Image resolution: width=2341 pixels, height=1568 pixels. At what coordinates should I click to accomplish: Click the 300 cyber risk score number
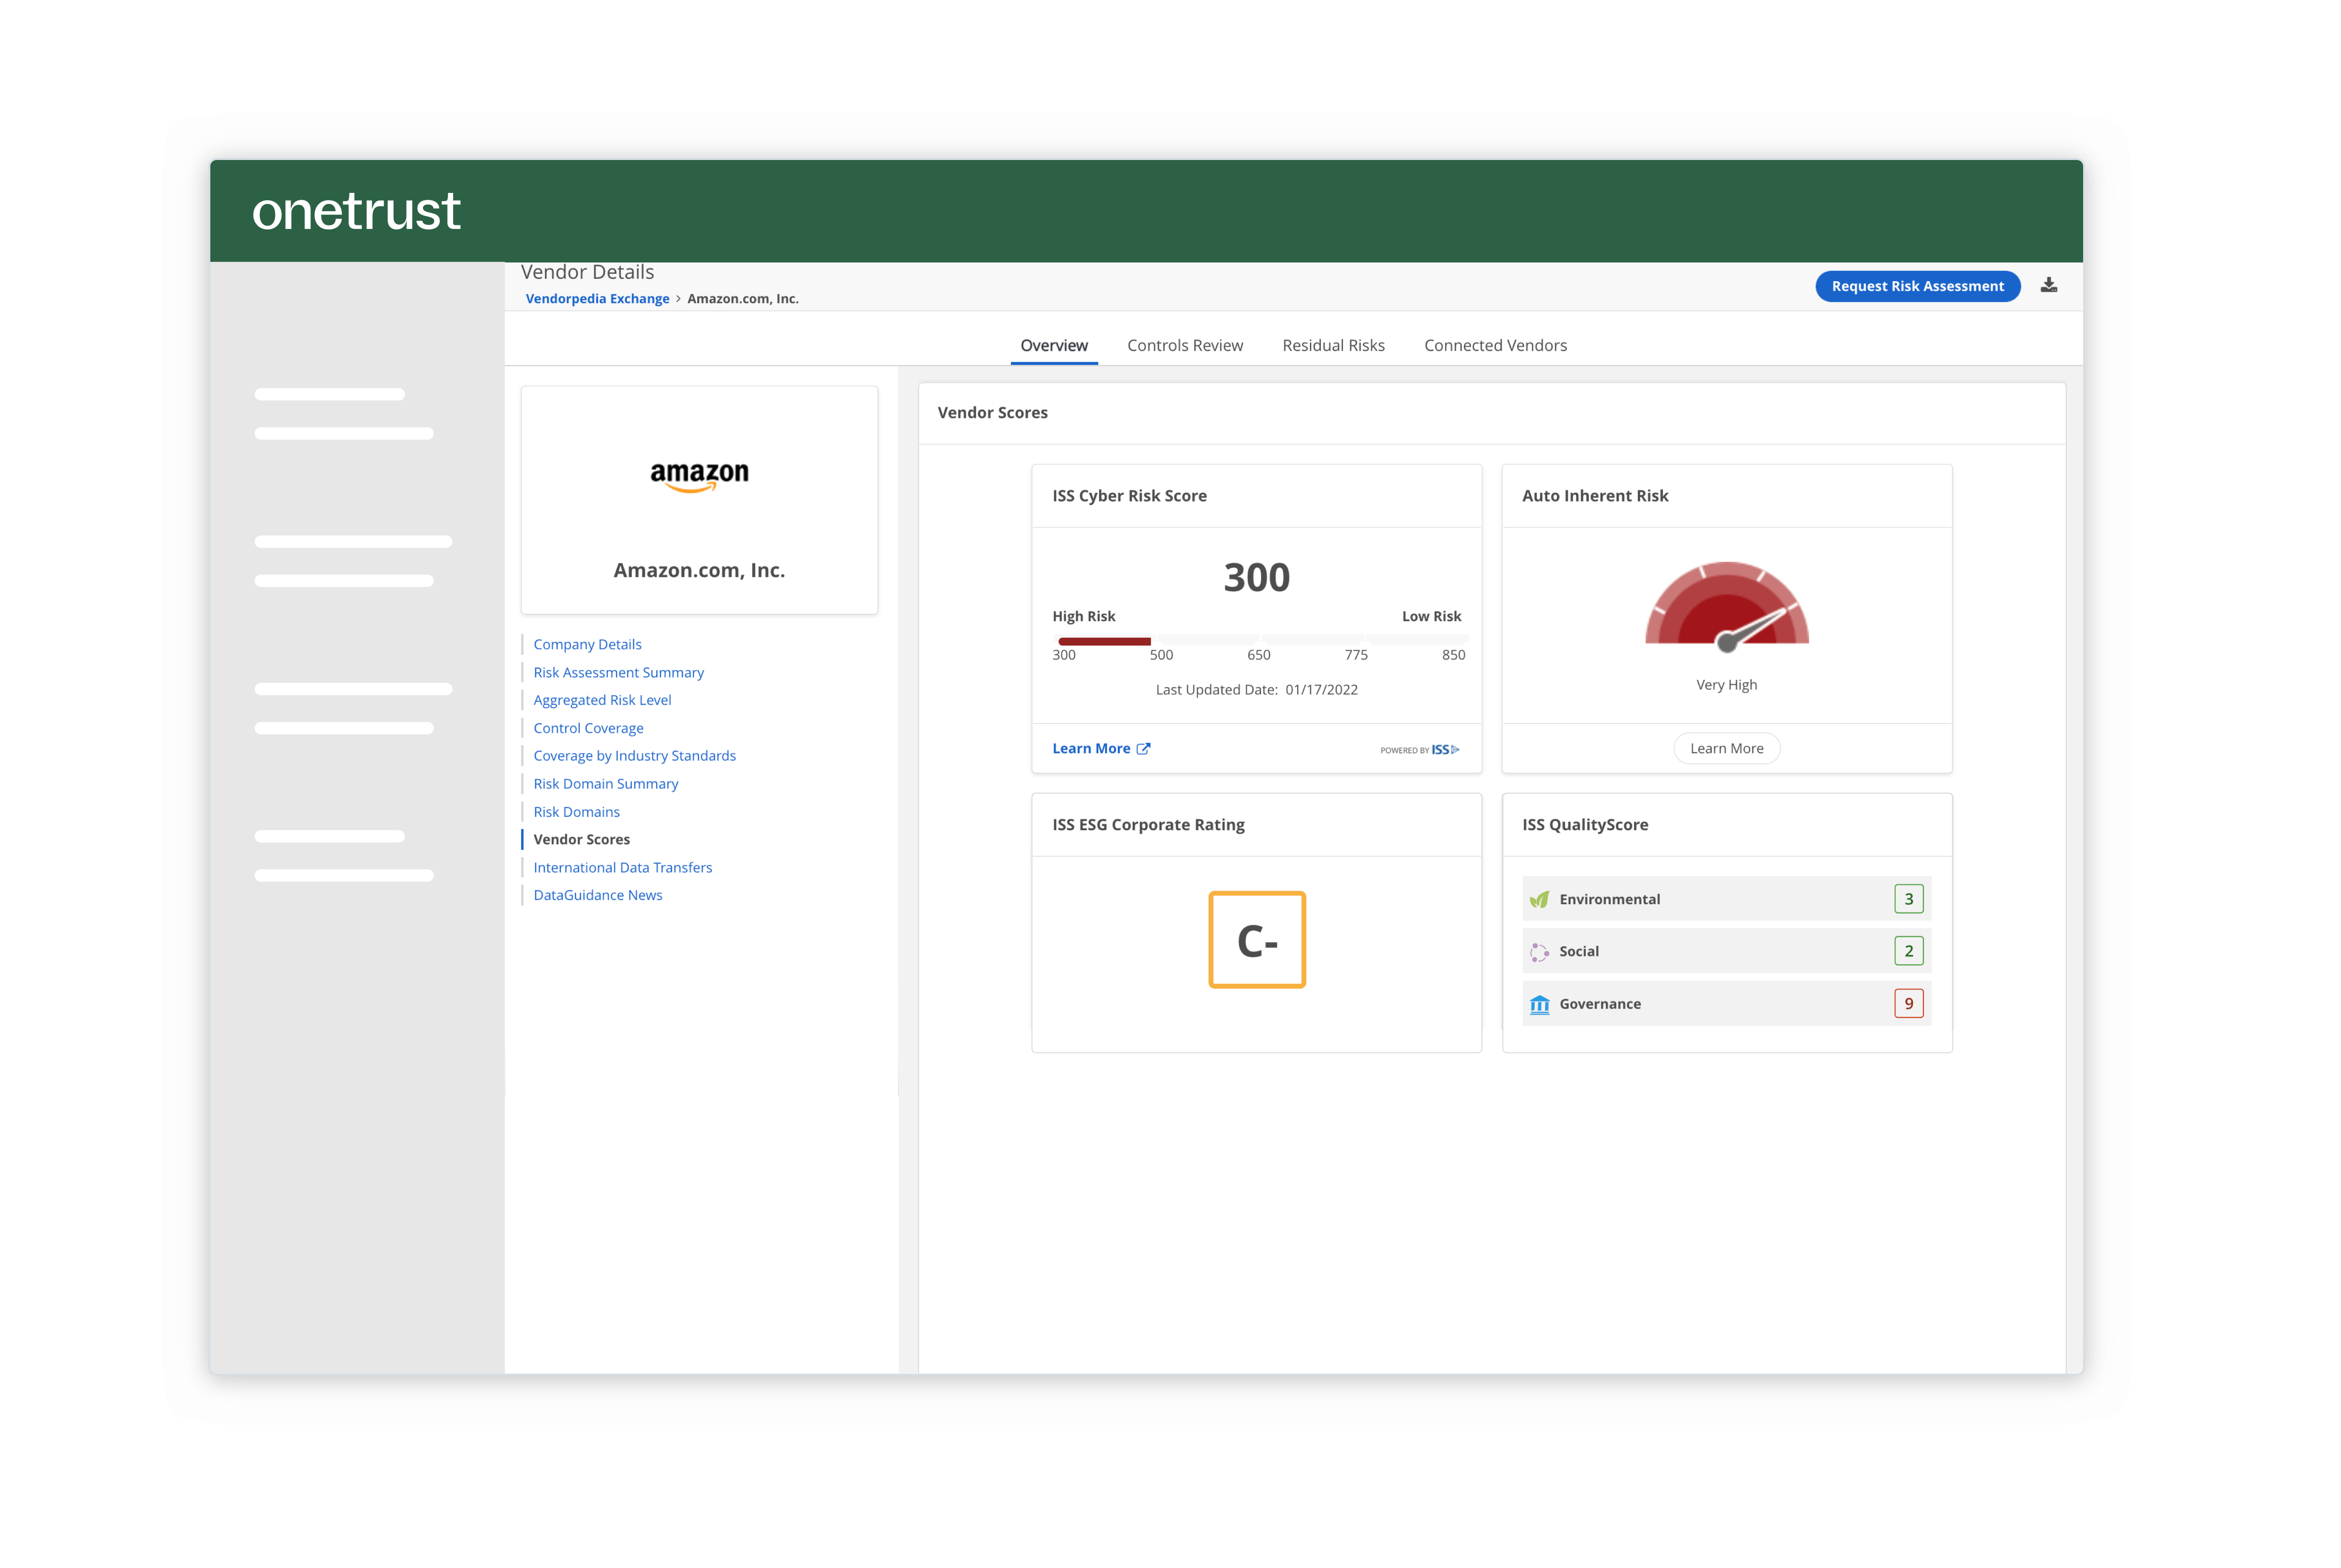click(1256, 577)
